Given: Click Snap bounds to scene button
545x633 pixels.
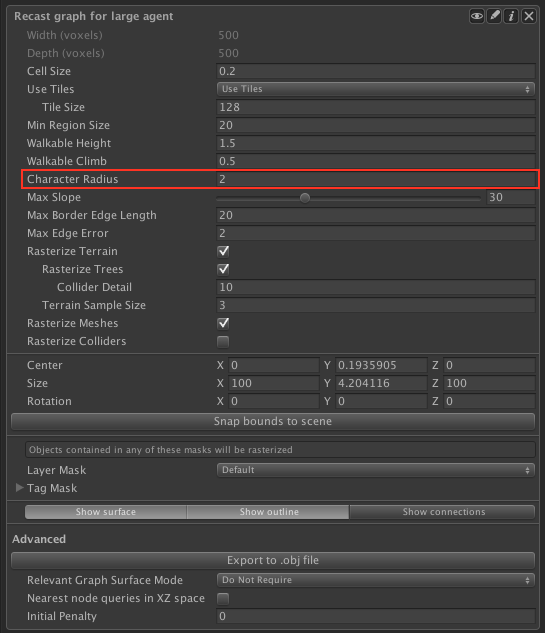Looking at the screenshot, I should pos(273,421).
